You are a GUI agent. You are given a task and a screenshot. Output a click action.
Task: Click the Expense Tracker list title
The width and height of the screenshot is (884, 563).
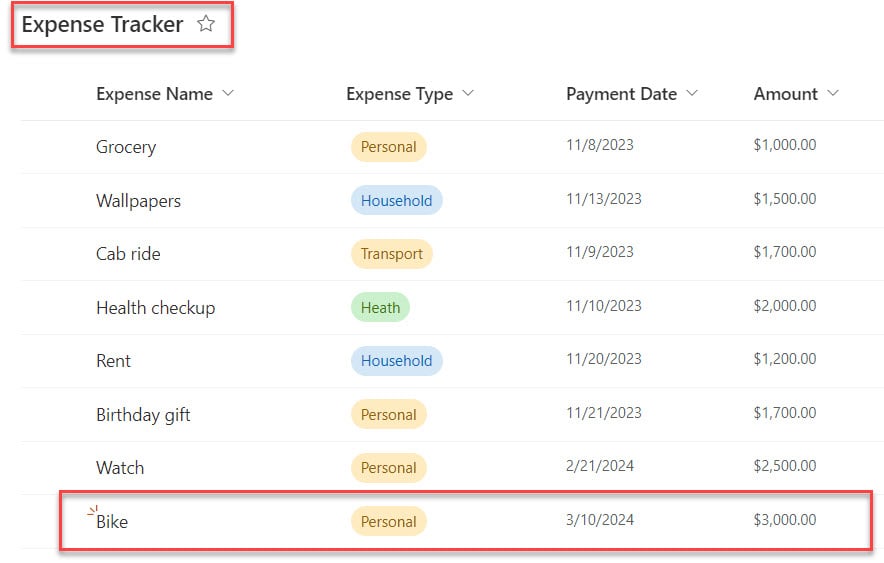point(103,25)
